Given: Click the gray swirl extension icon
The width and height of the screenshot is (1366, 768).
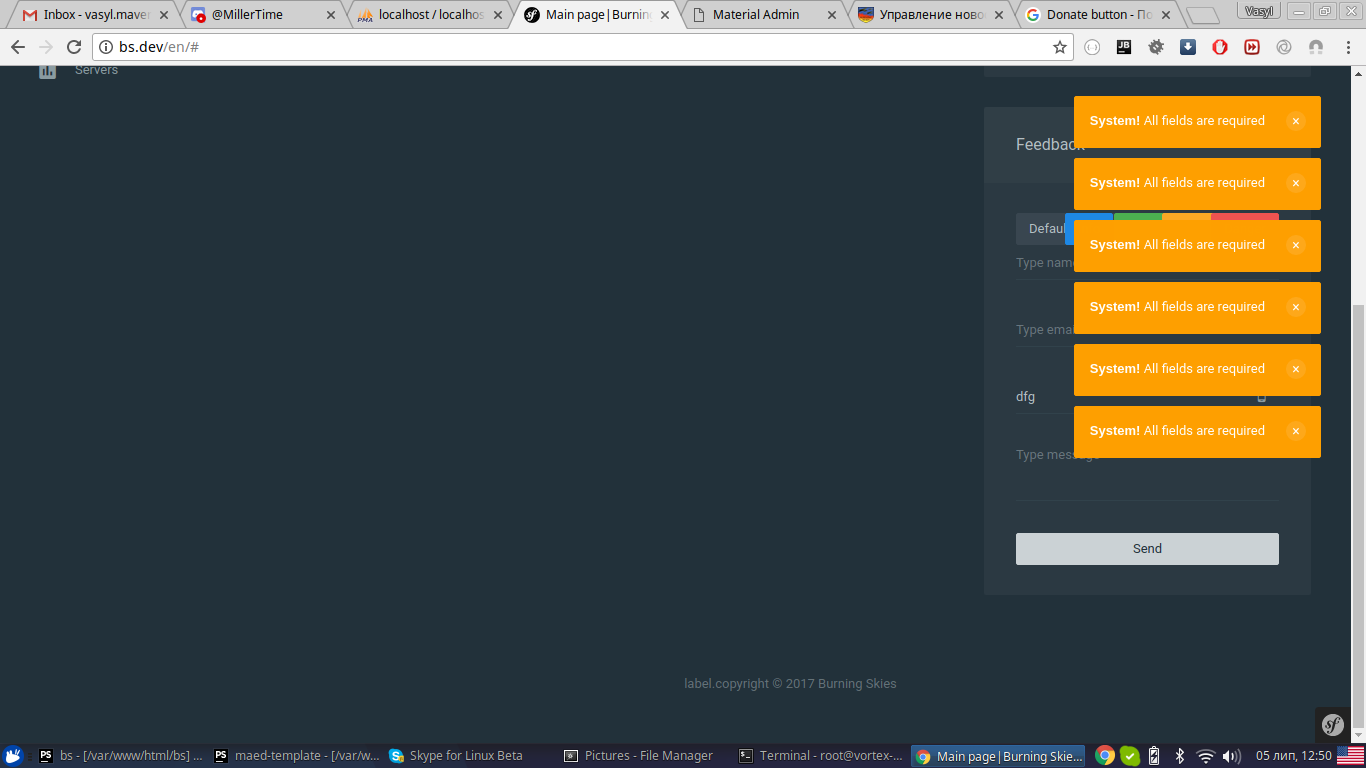Looking at the screenshot, I should (1284, 47).
